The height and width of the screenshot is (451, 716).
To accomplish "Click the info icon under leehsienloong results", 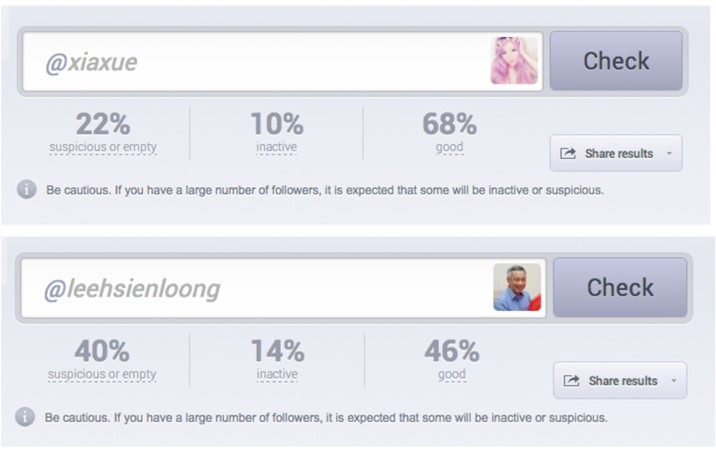I will [x=25, y=416].
